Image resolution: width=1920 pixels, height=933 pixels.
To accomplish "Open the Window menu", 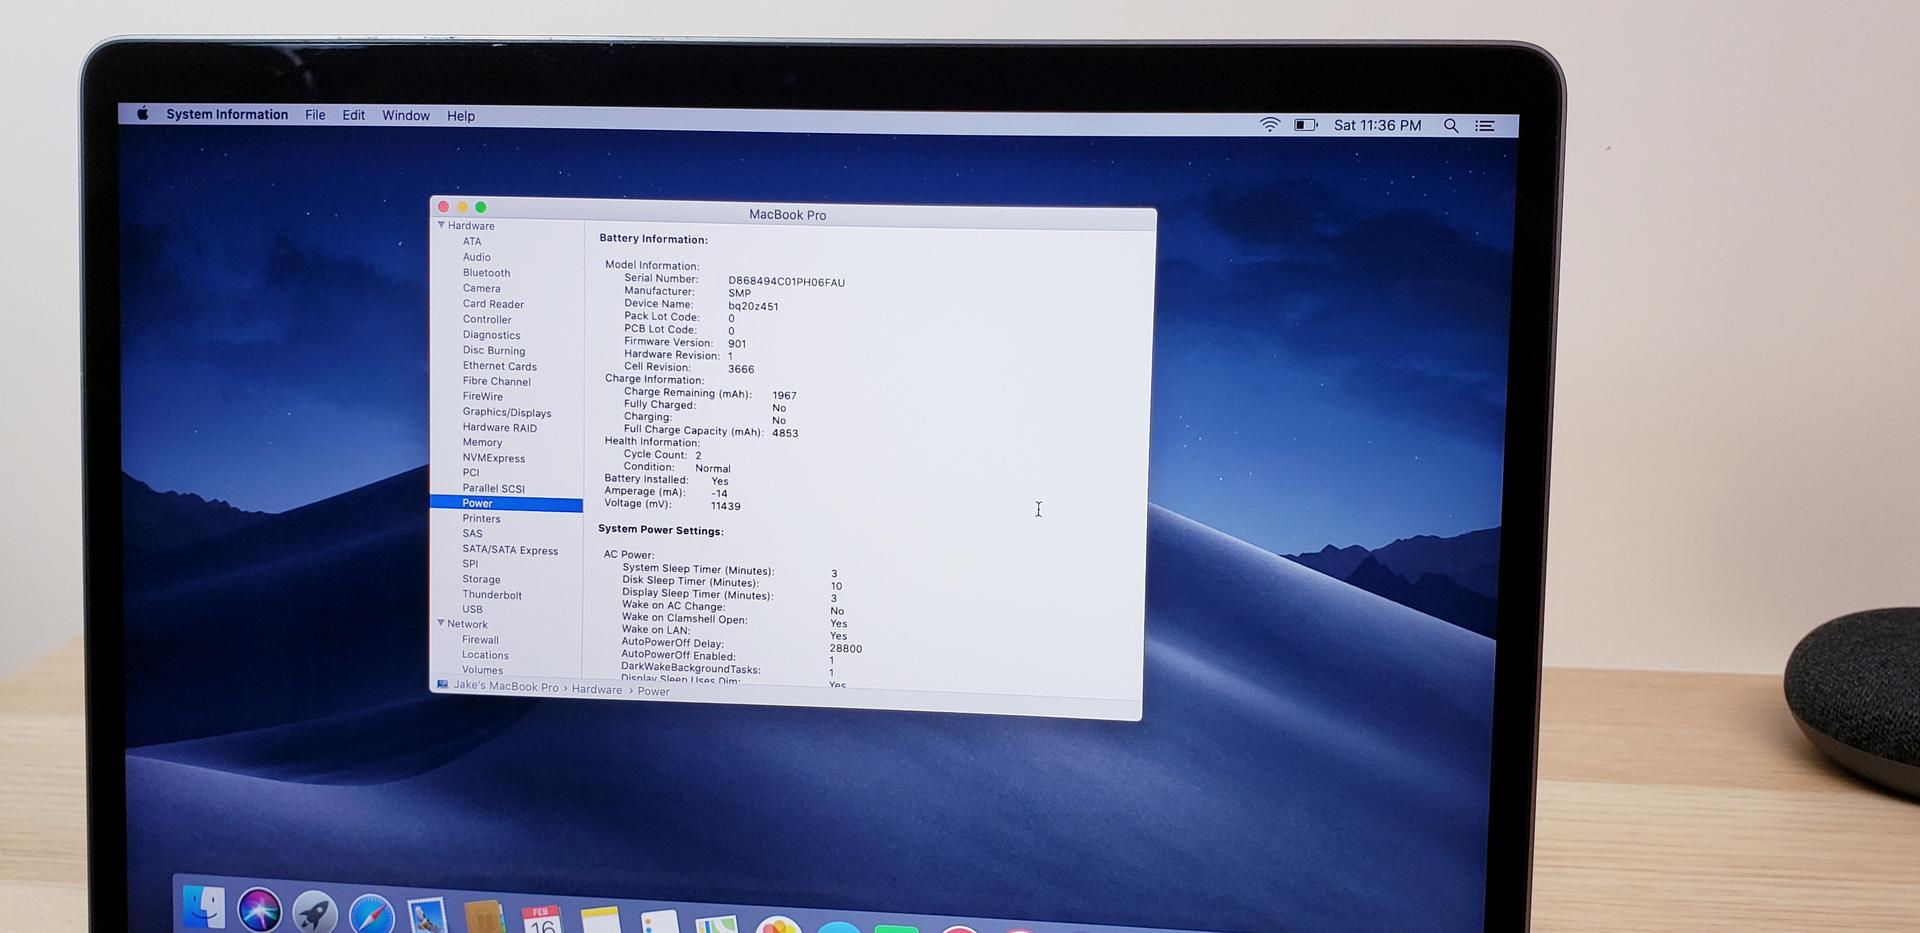I will click(x=406, y=115).
